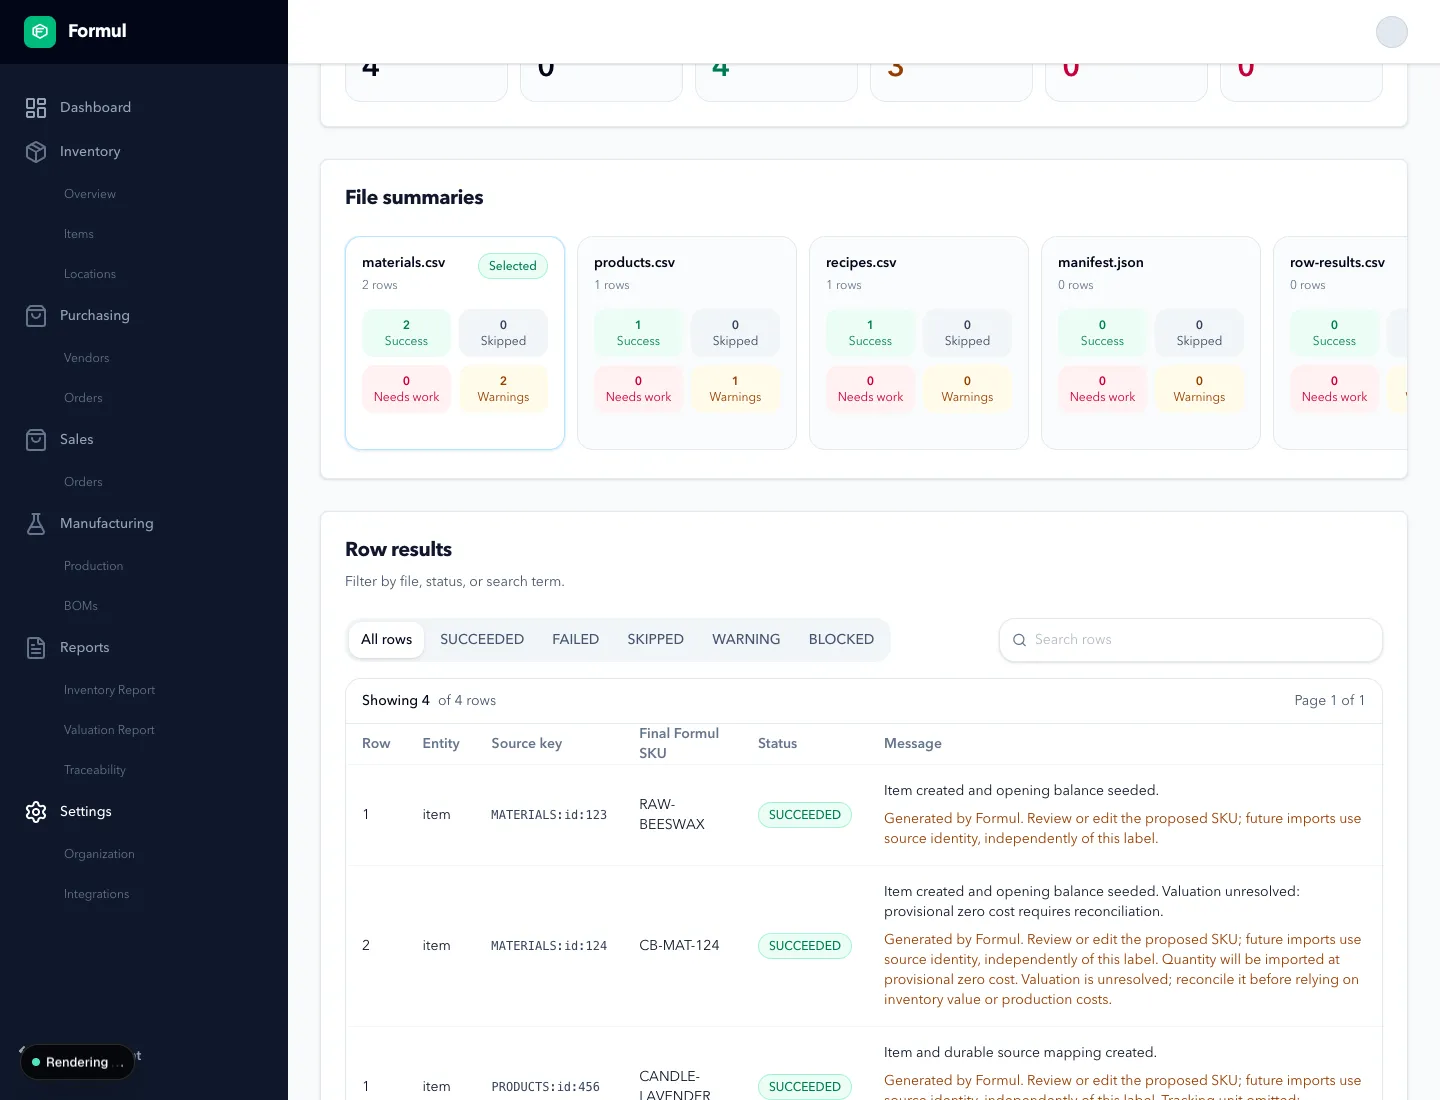
Task: Click source key PRODUCTS:id:456
Action: click(546, 1087)
